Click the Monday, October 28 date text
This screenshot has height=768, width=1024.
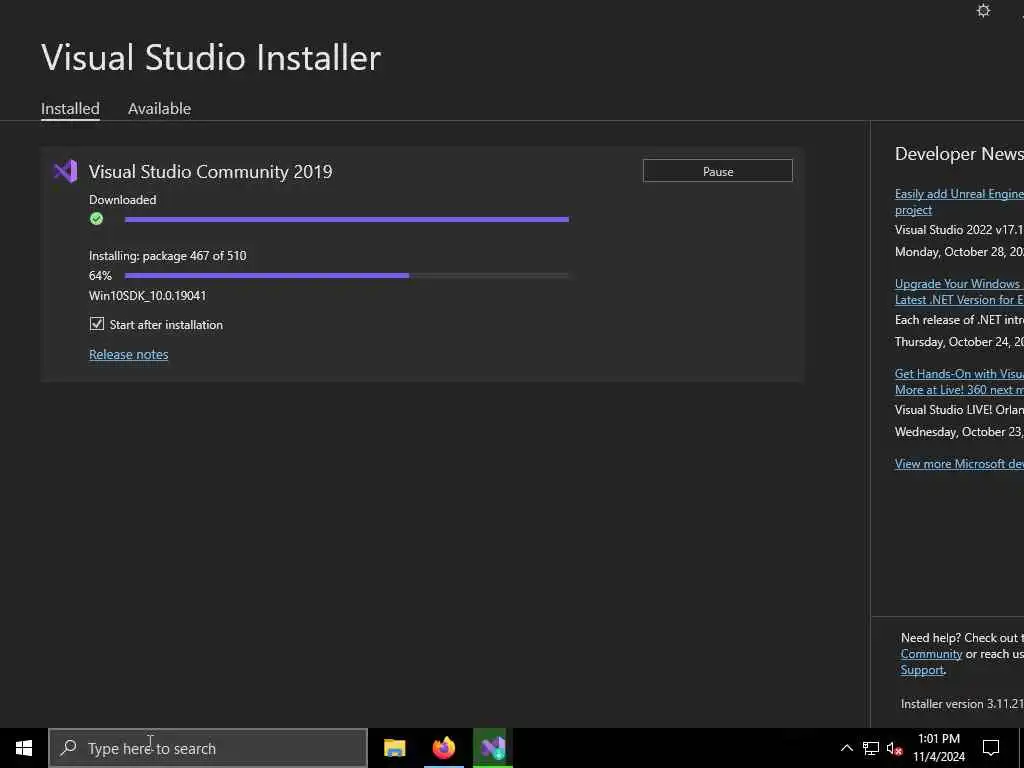959,252
